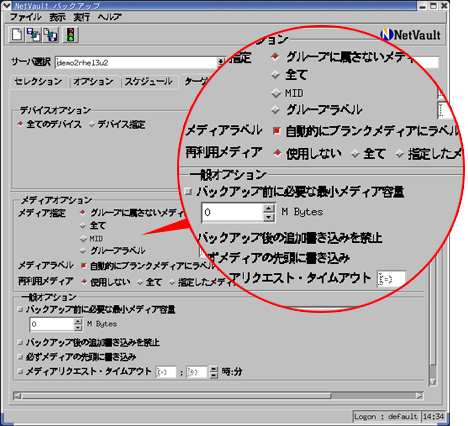
Task: Switch to the スケジュール tab
Action: [x=148, y=82]
